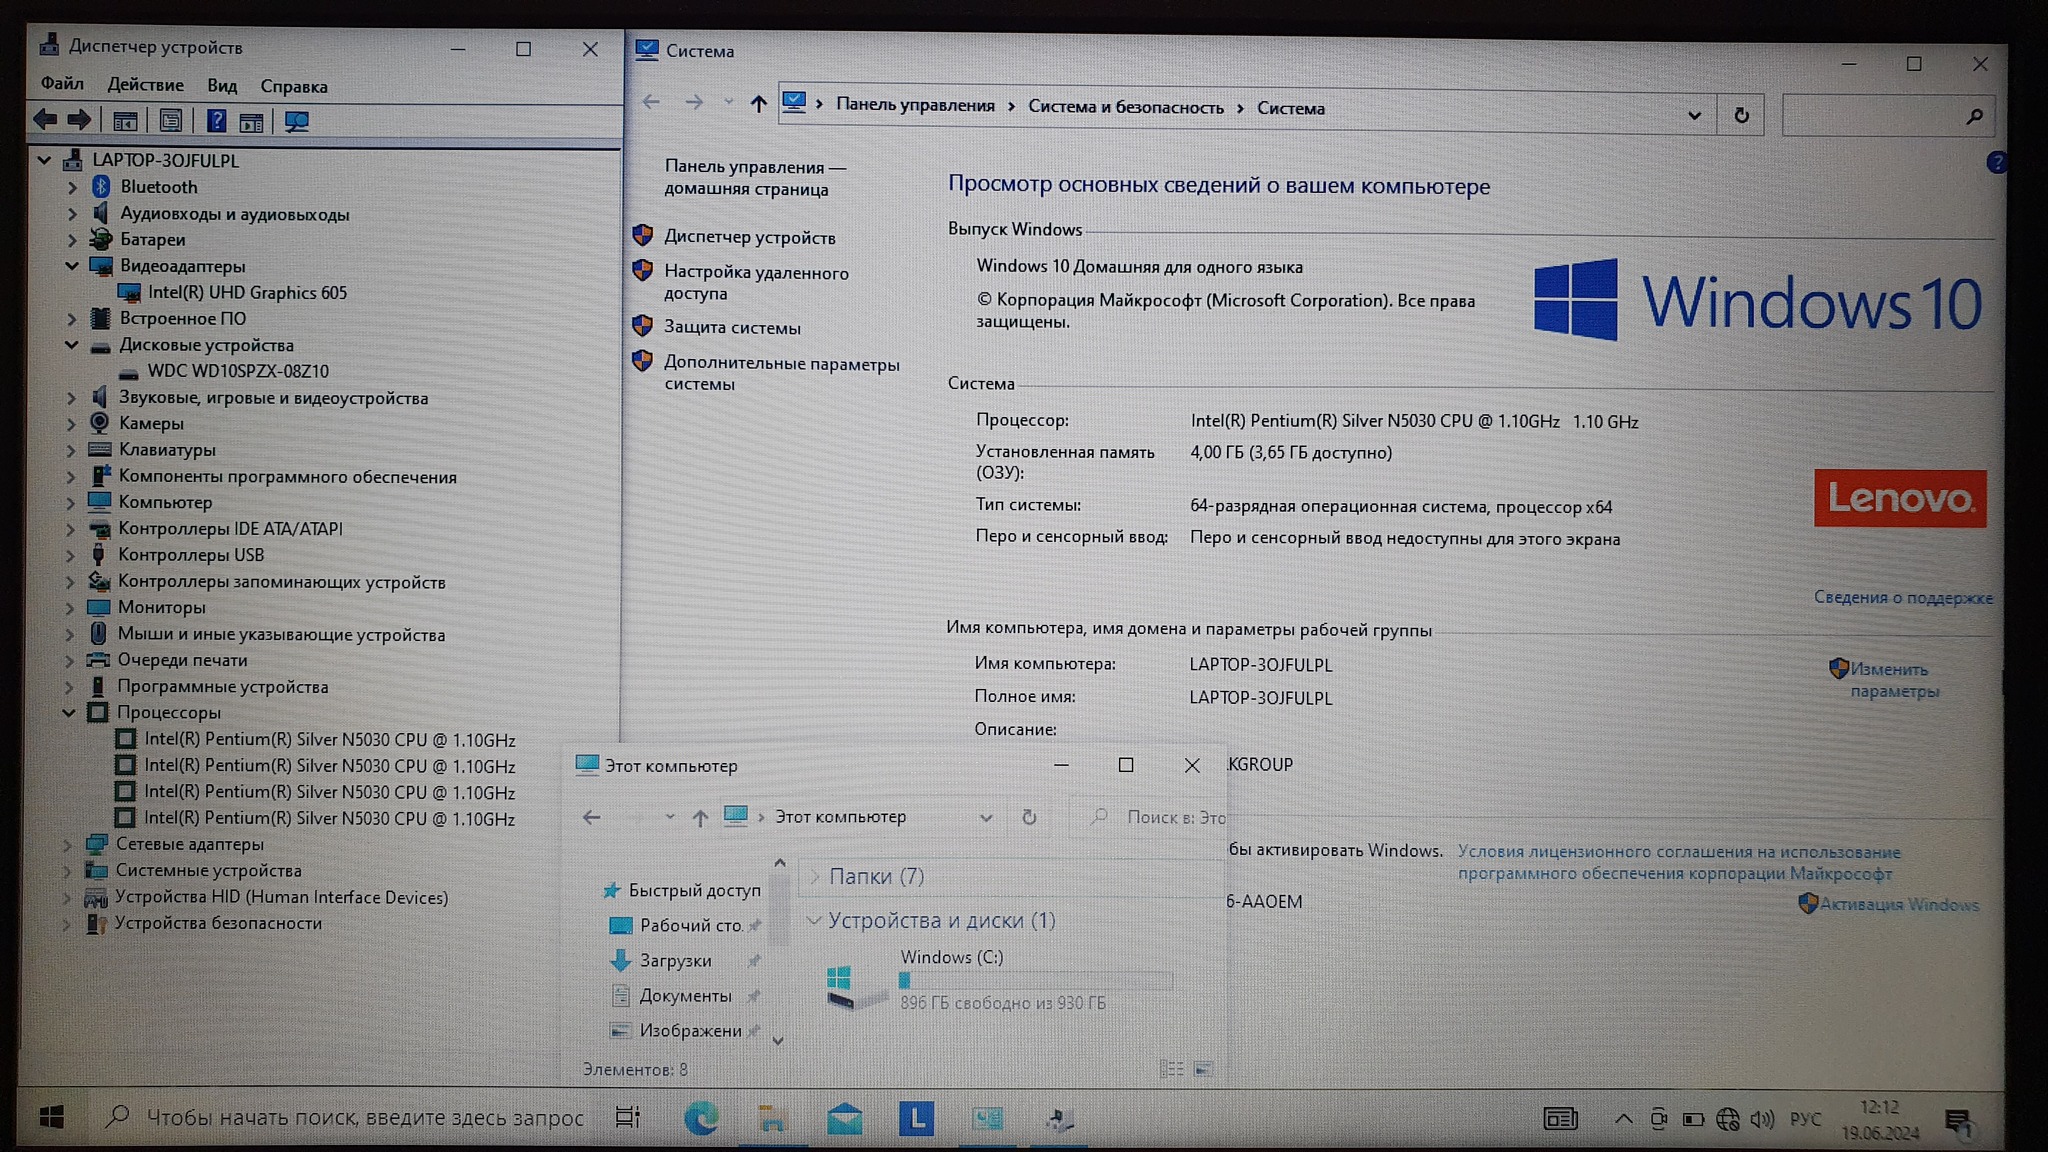Click the Help question mark toolbar icon

pos(215,121)
